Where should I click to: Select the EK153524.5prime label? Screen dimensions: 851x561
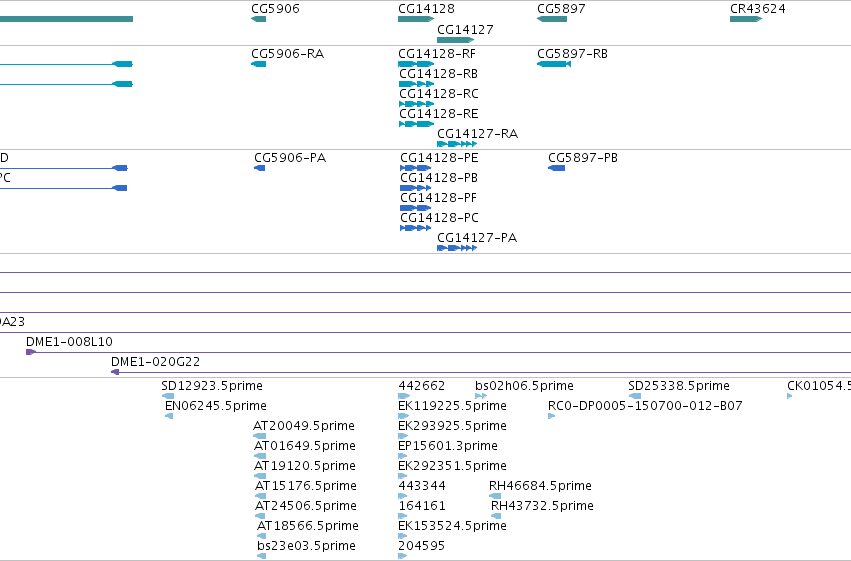[x=453, y=526]
